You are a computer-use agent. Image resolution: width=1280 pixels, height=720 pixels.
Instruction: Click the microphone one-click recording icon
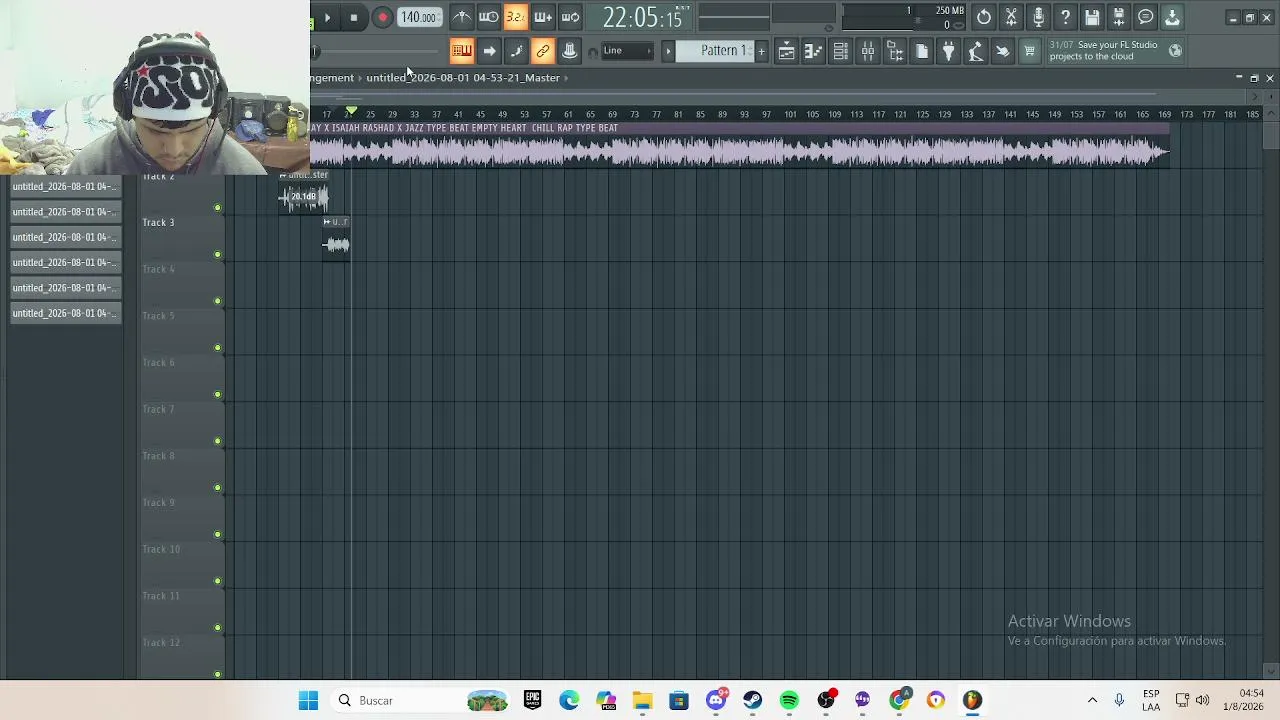[1038, 17]
